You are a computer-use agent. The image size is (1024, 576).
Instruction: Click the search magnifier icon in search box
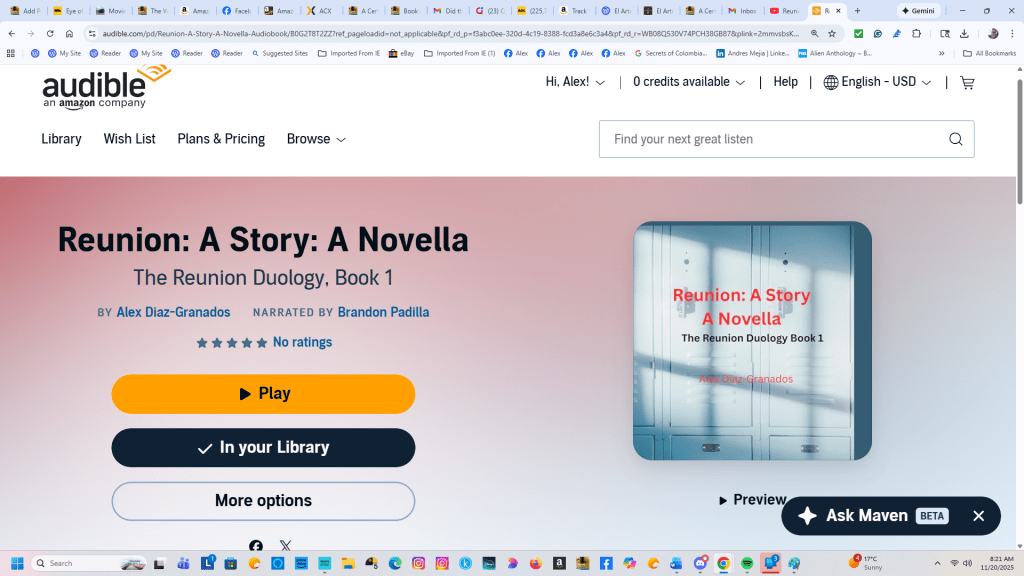[x=955, y=139]
